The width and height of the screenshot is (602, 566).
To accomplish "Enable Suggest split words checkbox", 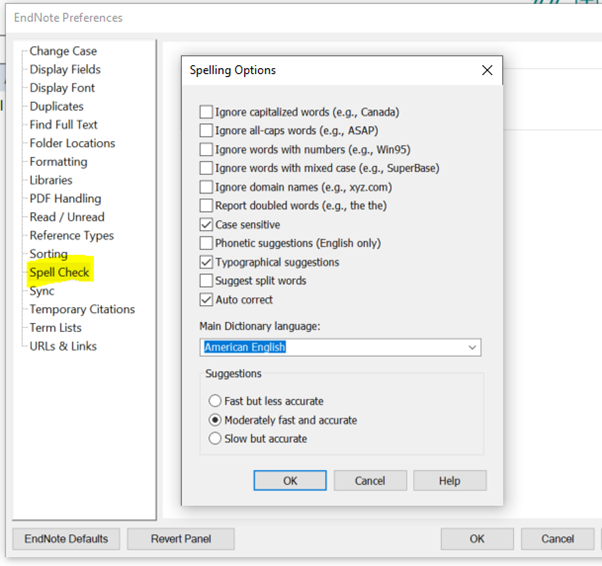I will coord(206,281).
